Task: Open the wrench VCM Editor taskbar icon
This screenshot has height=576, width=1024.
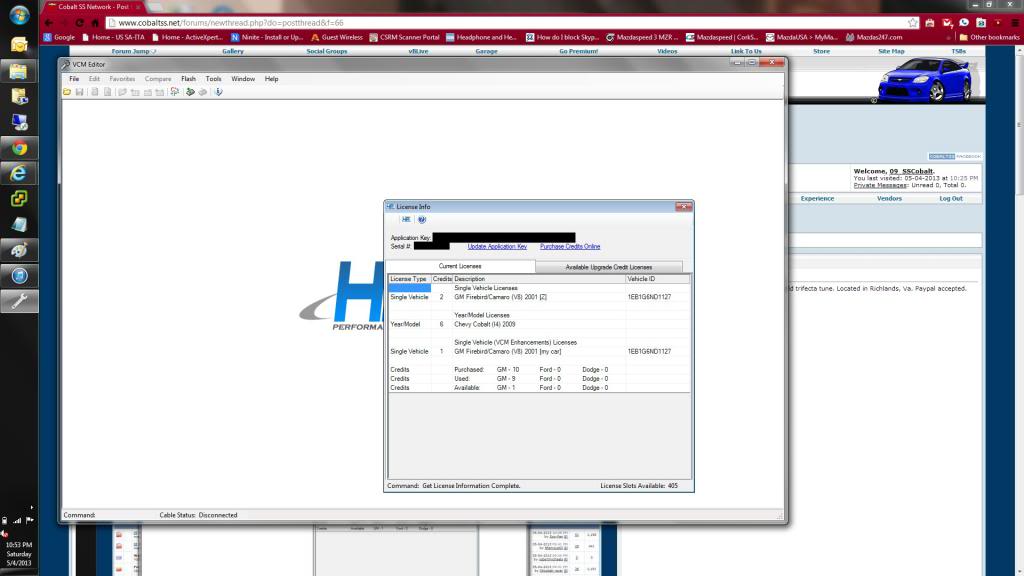Action: [19, 302]
